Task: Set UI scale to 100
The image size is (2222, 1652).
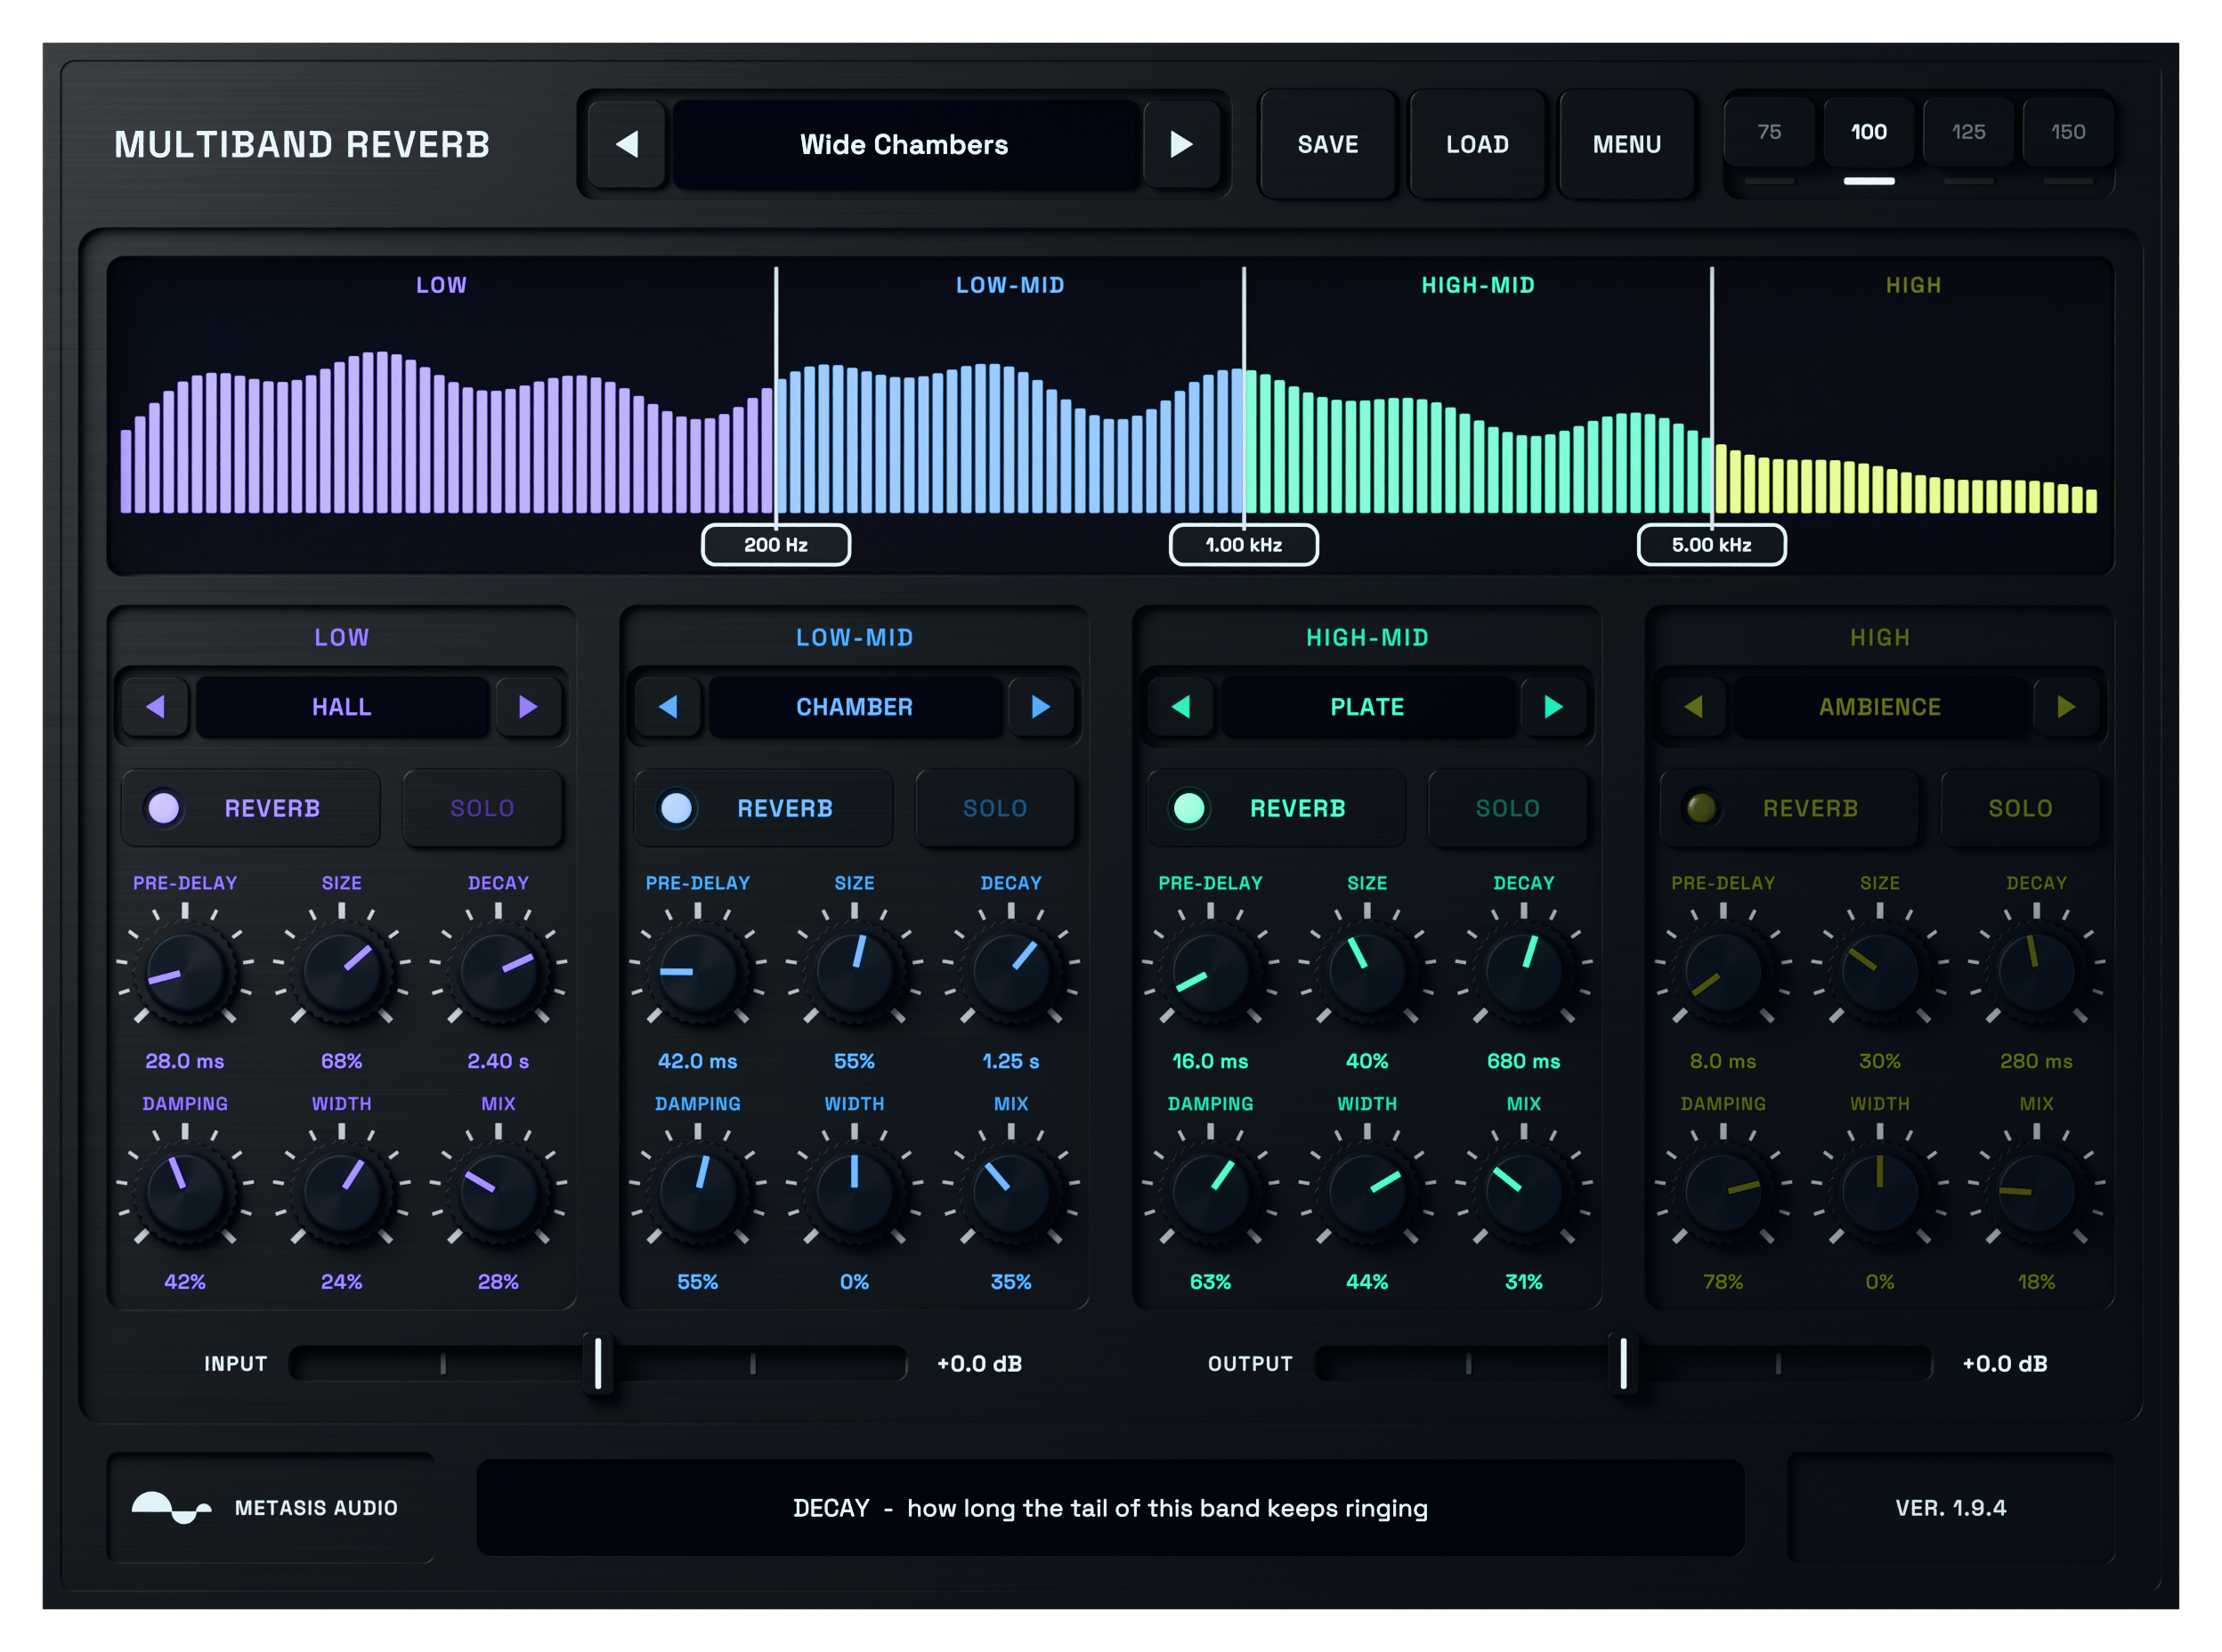Action: tap(1868, 132)
